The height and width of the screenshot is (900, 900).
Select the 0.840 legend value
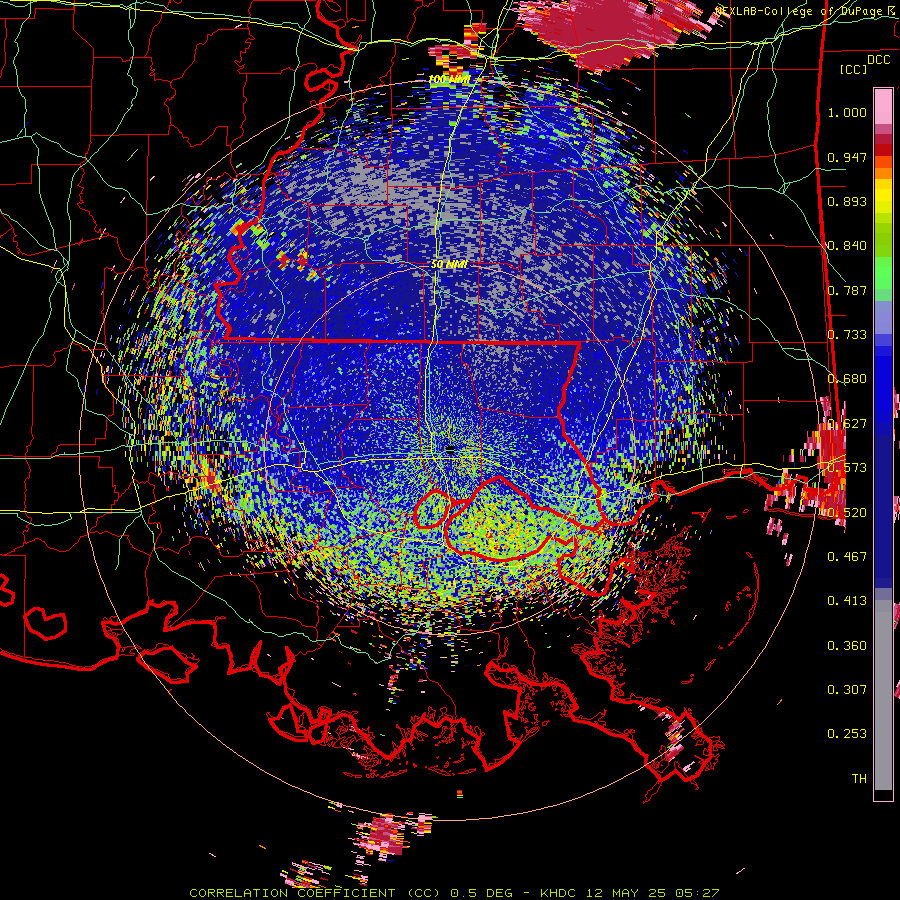coord(847,246)
